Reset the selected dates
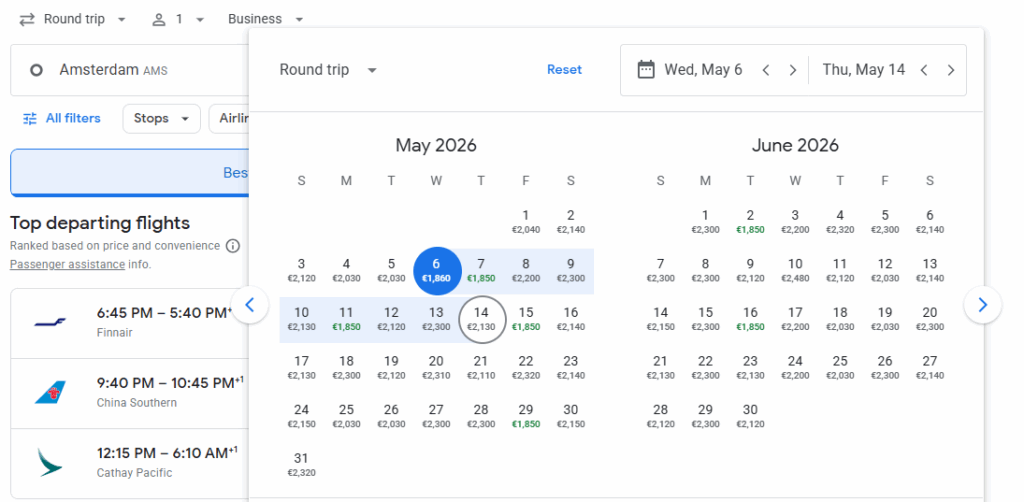This screenshot has height=502, width=1024. pos(564,70)
